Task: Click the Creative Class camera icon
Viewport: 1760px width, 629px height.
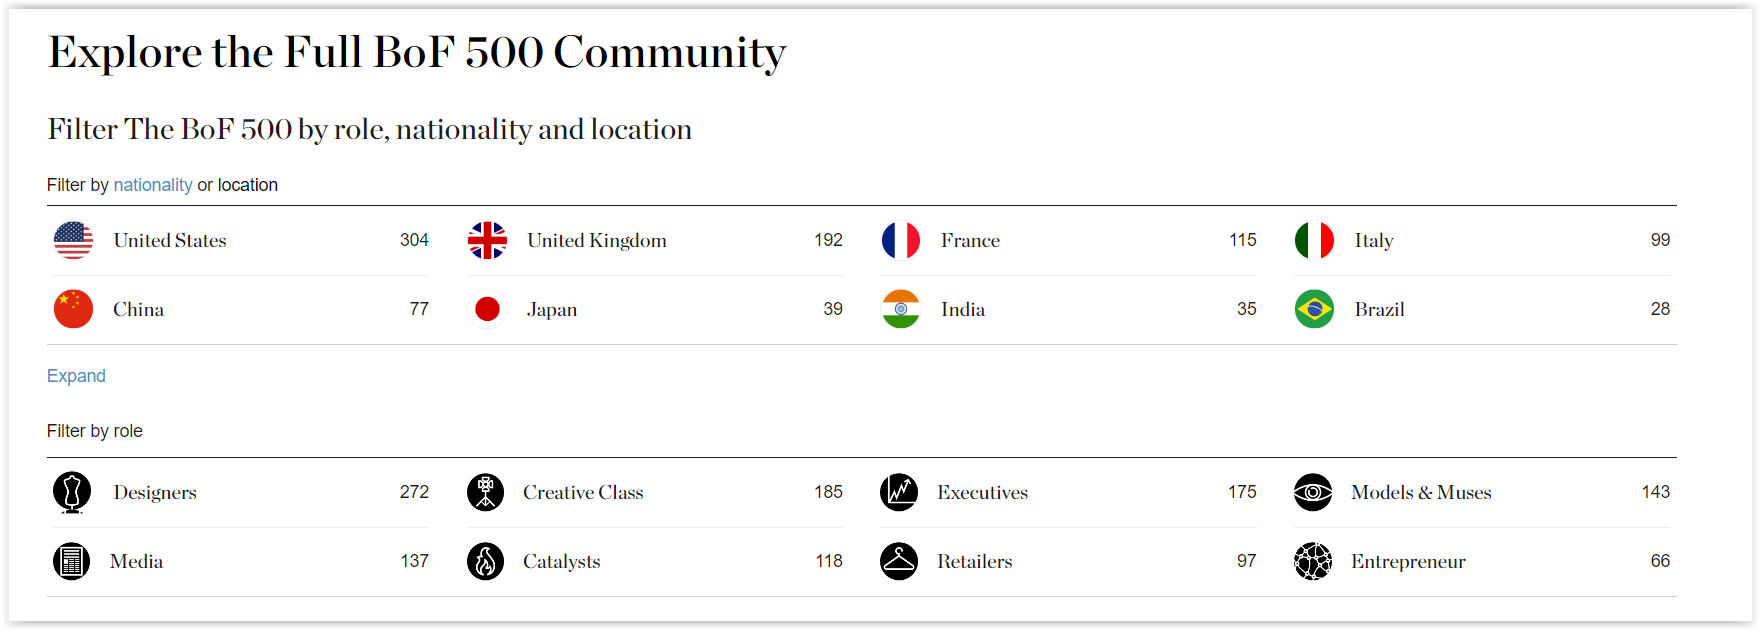Action: coord(485,492)
